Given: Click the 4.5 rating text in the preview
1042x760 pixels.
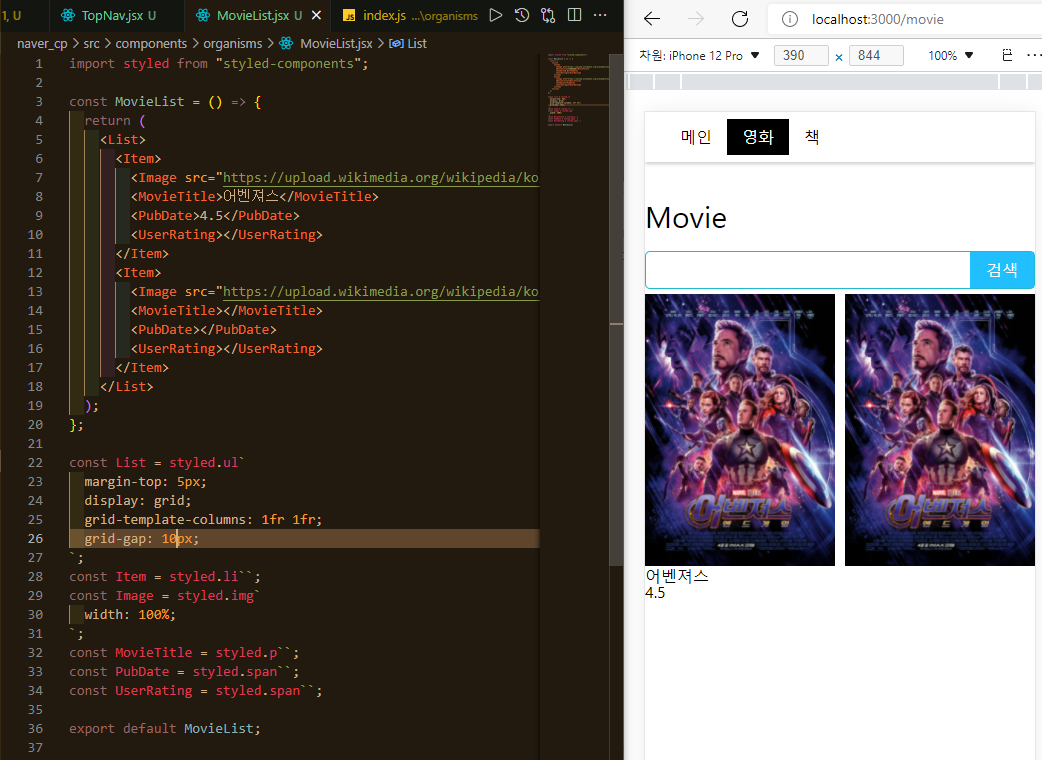Looking at the screenshot, I should pyautogui.click(x=655, y=593).
